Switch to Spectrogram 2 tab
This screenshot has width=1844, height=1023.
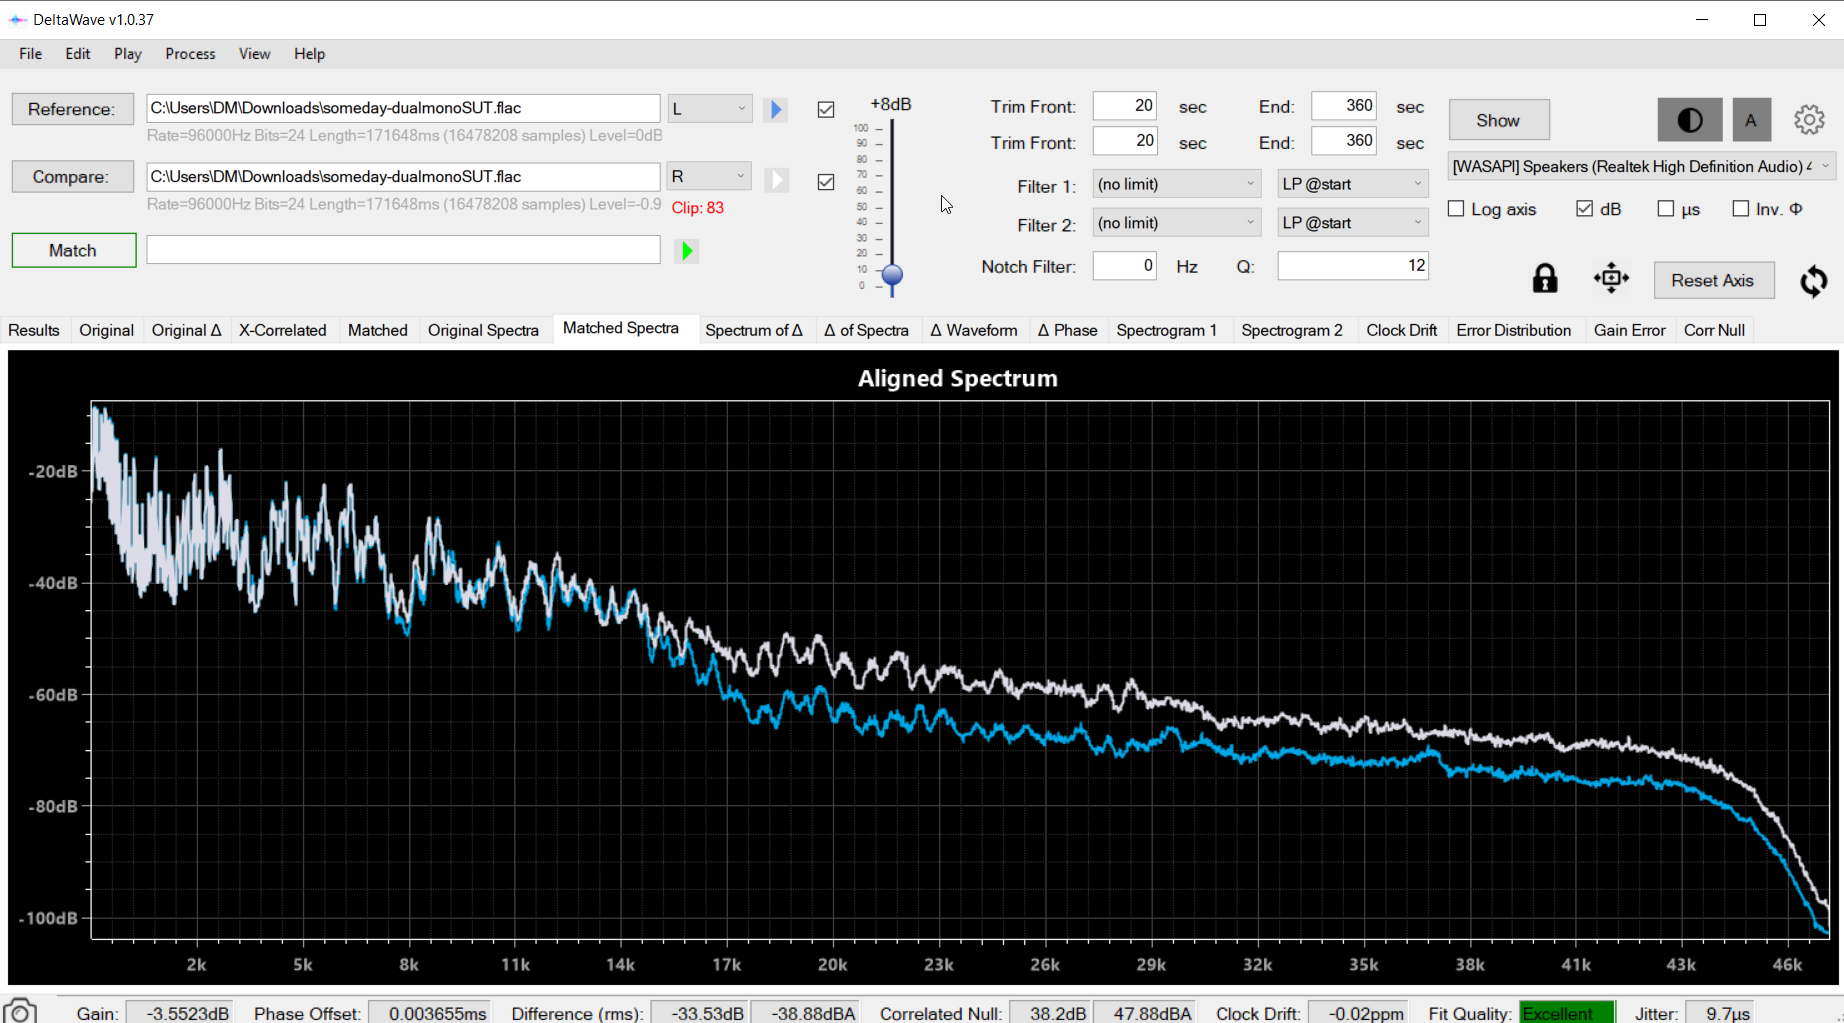point(1292,330)
